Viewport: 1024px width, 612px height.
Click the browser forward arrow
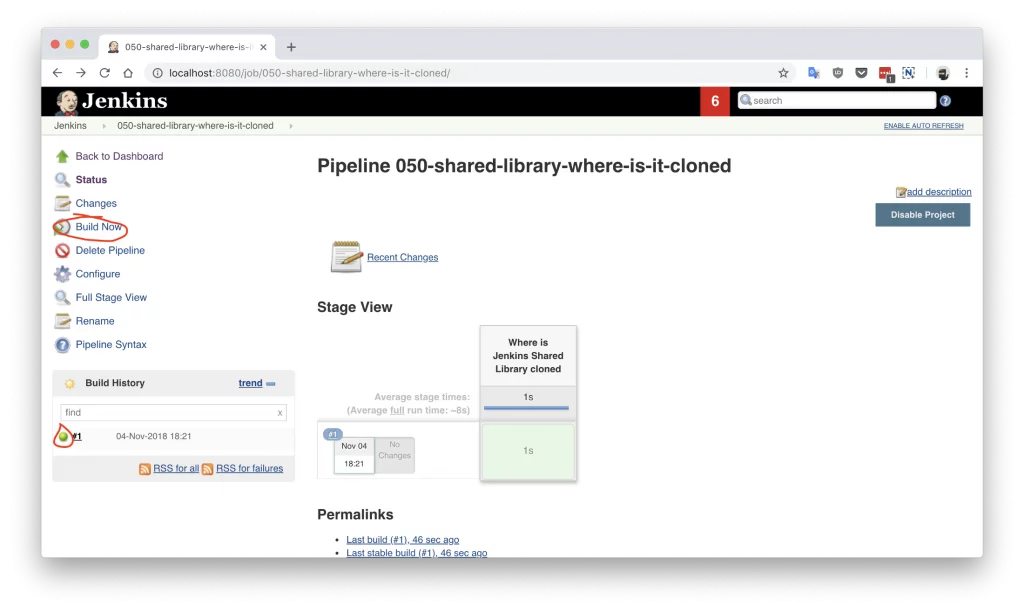(81, 73)
